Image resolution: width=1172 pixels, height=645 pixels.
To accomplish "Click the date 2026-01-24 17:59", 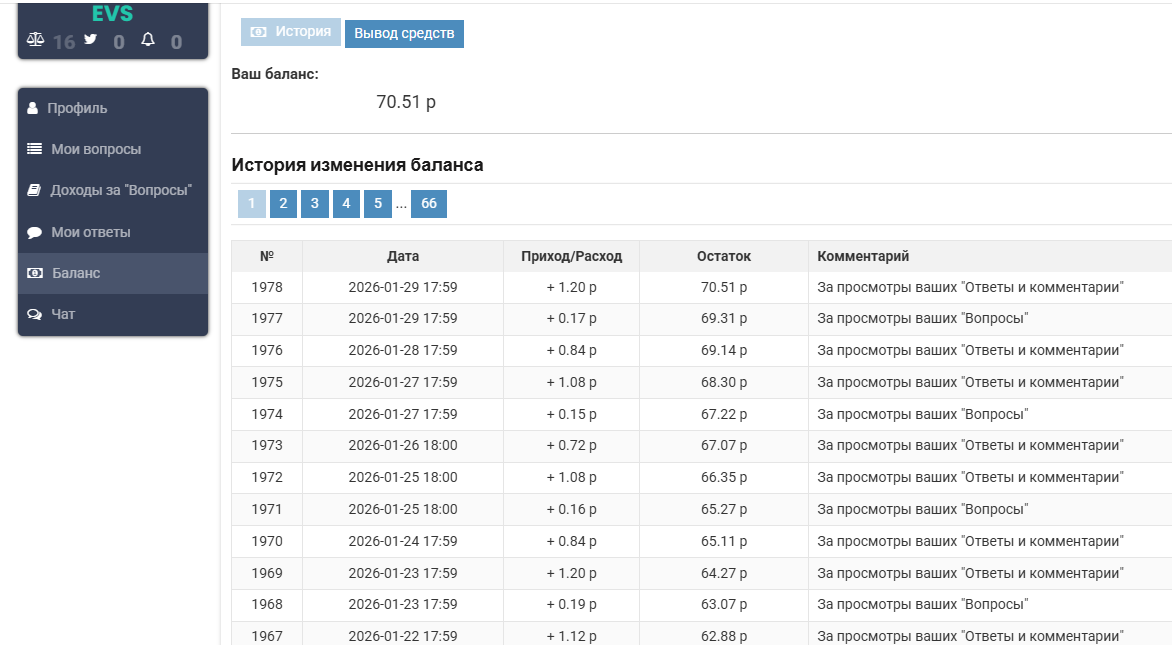I will (403, 541).
